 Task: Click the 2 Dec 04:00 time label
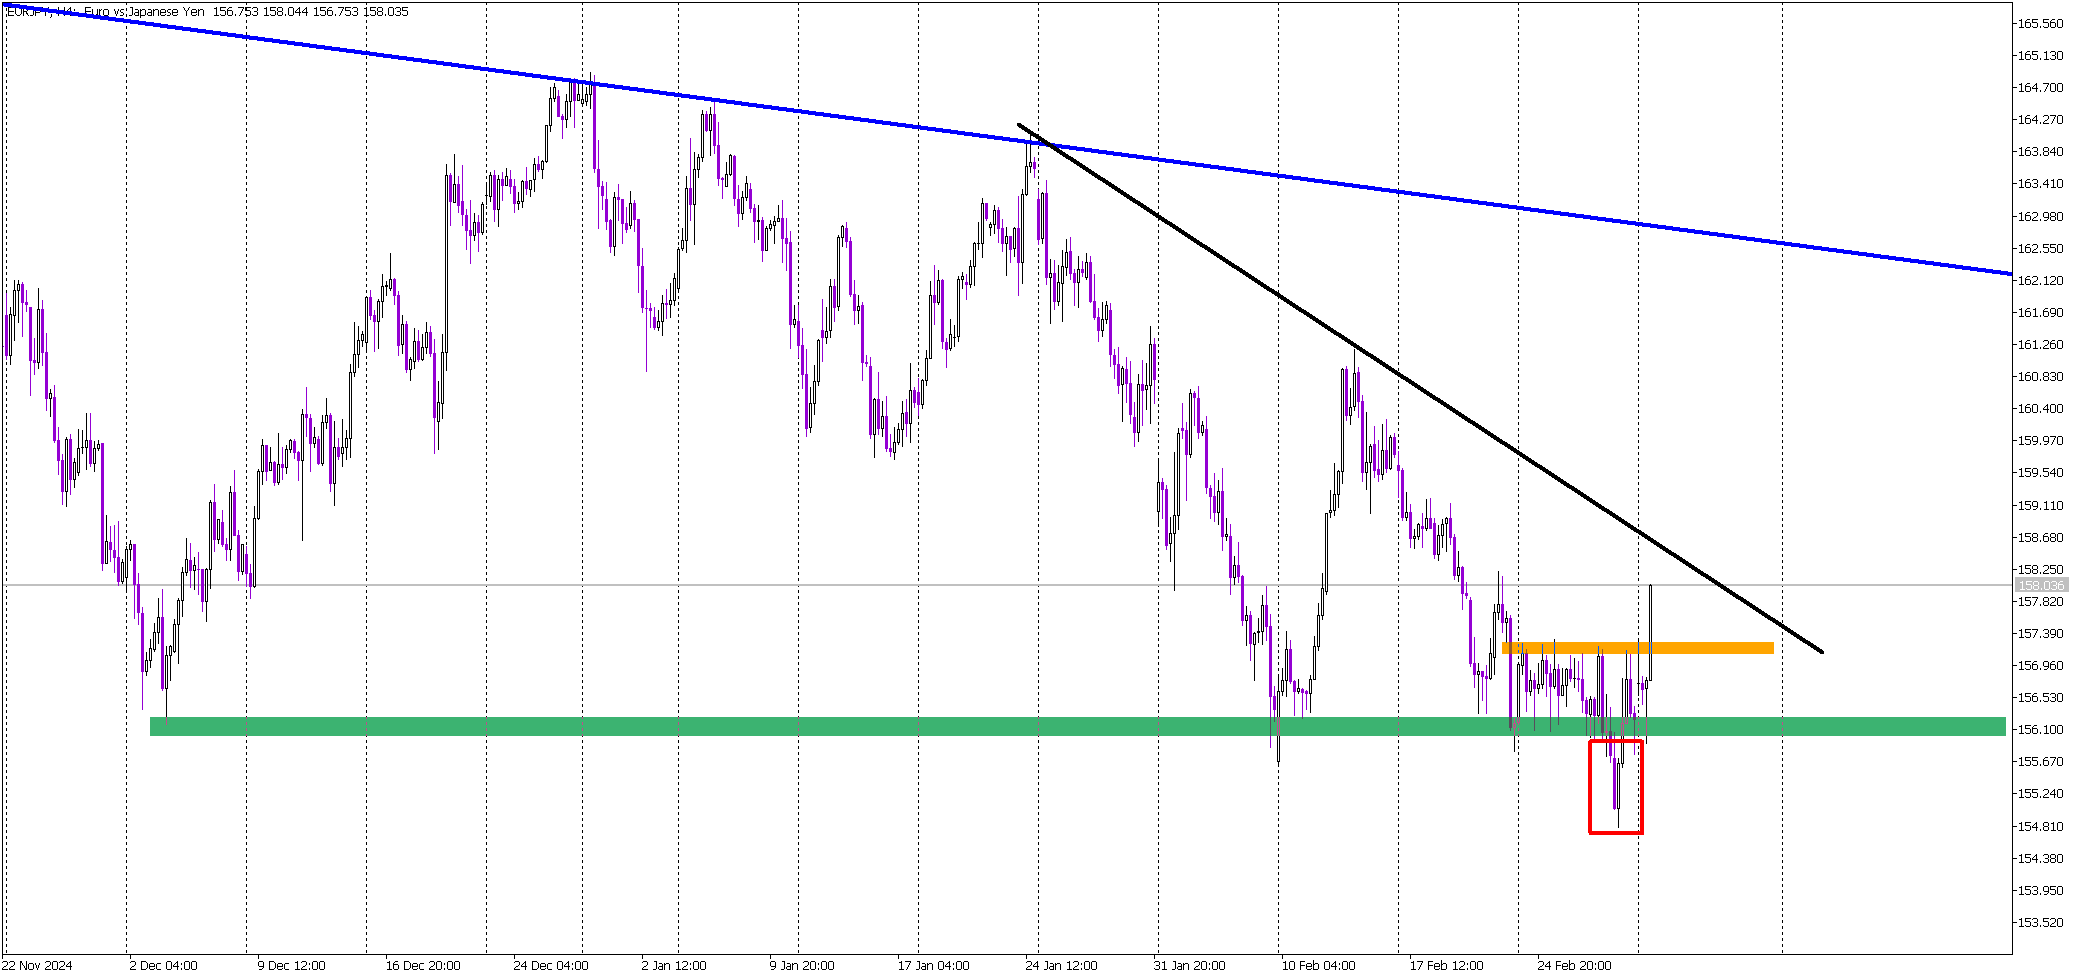(x=163, y=965)
